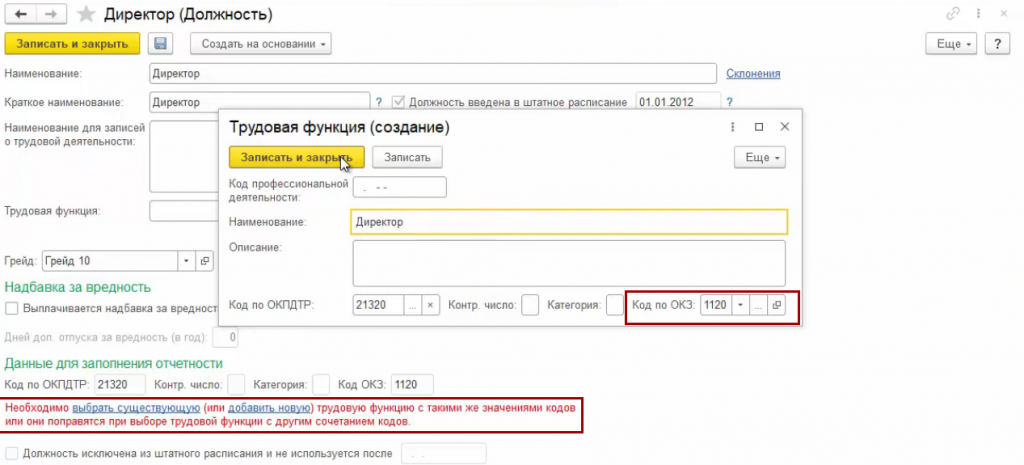Open the Грейд 10 item form icon
1024x465 pixels.
click(x=204, y=261)
